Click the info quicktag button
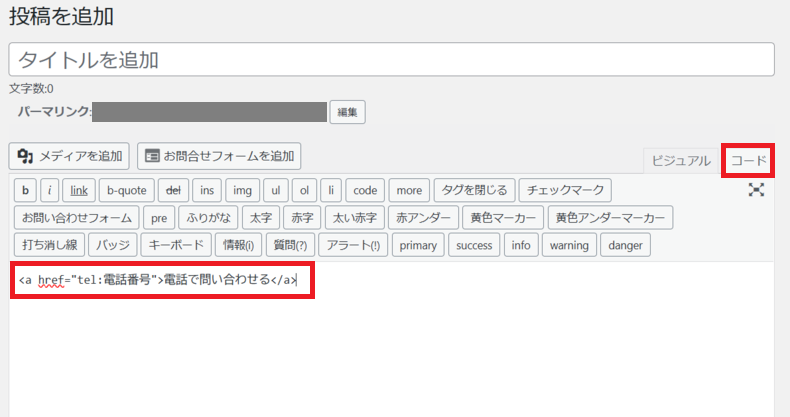Screen dimensions: 790x417 tap(521, 245)
